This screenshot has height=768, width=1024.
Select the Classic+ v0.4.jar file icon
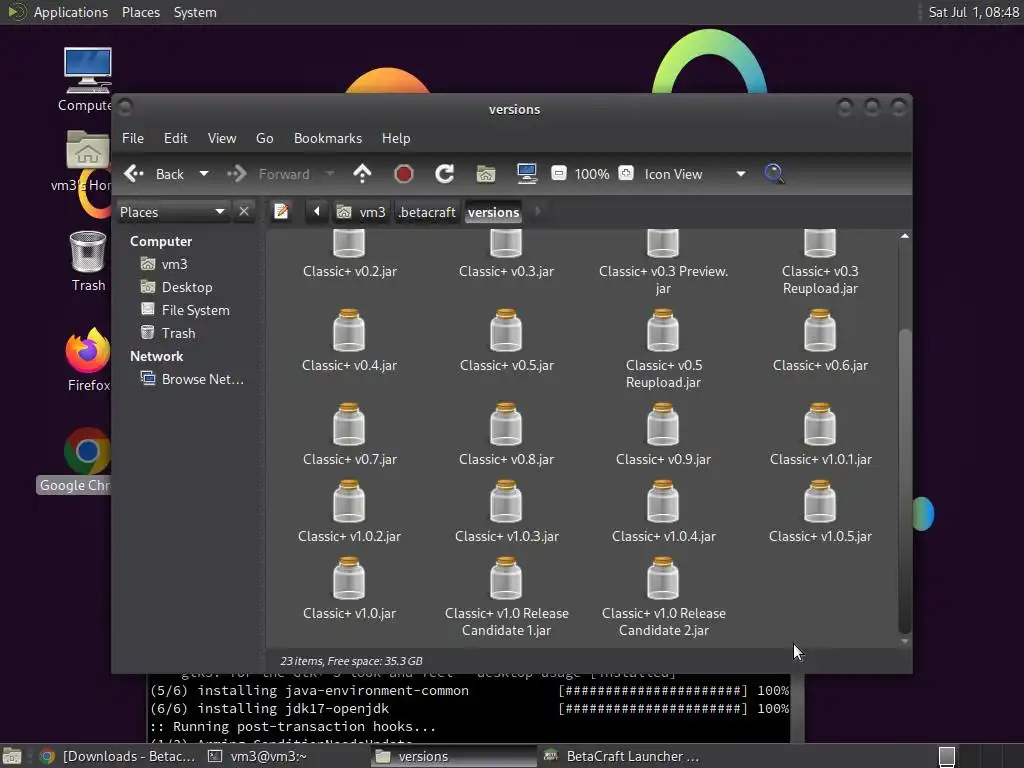[x=349, y=330]
